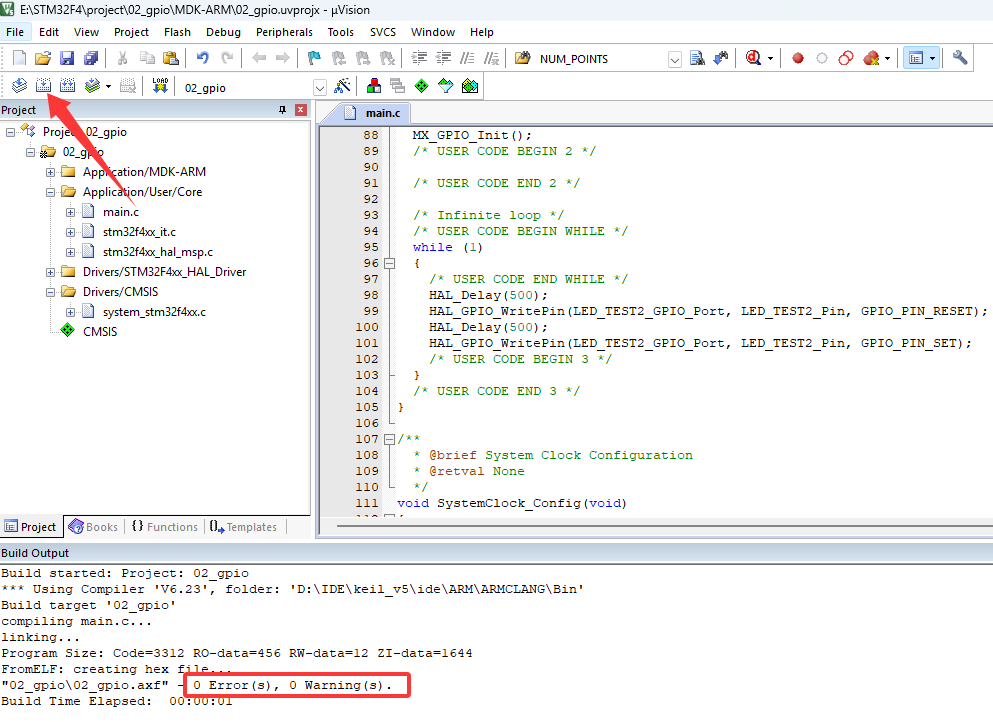
Task: Collapse the Project: 02_gpio root node
Action: coord(10,132)
